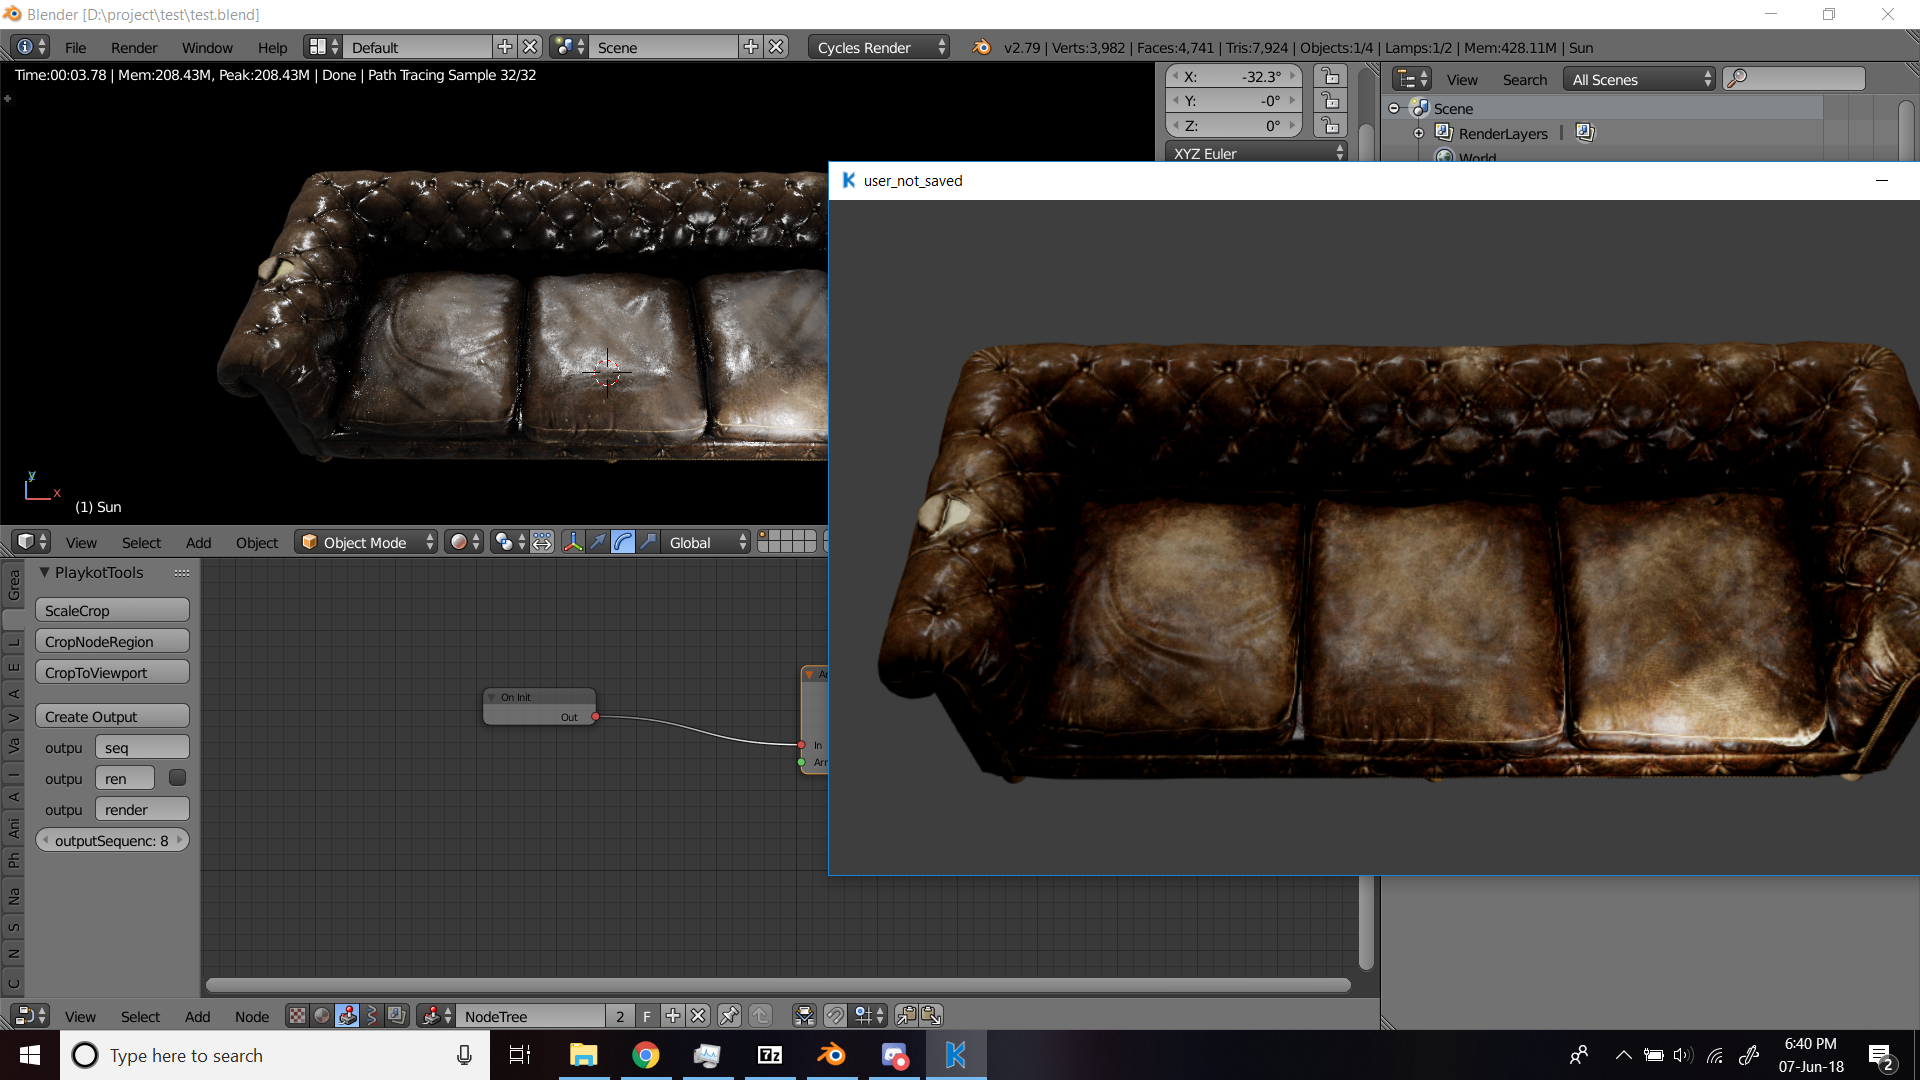Viewport: 1920px width, 1080px height.
Task: Open the Object Mode dropdown
Action: [366, 542]
